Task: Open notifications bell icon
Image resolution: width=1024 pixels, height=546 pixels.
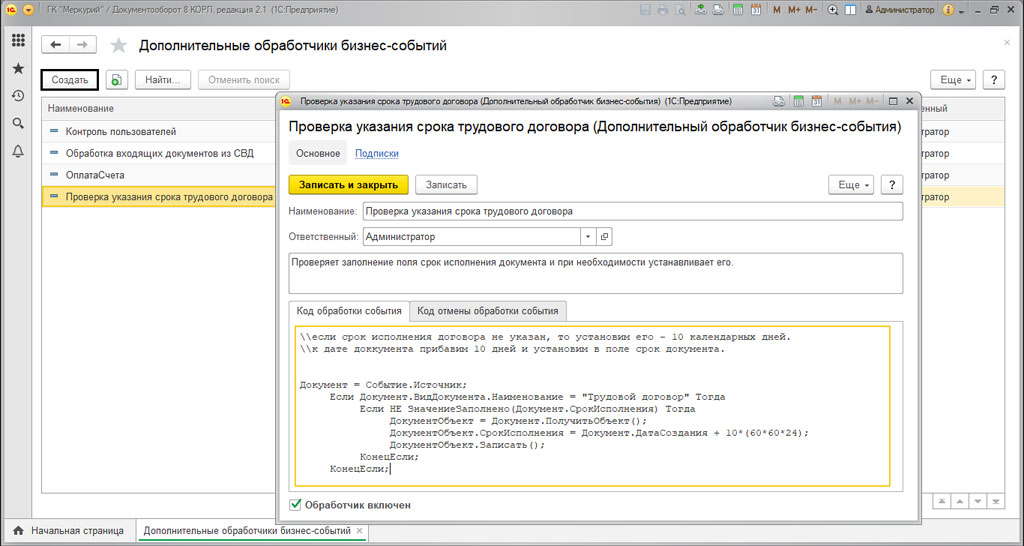Action: coord(18,151)
